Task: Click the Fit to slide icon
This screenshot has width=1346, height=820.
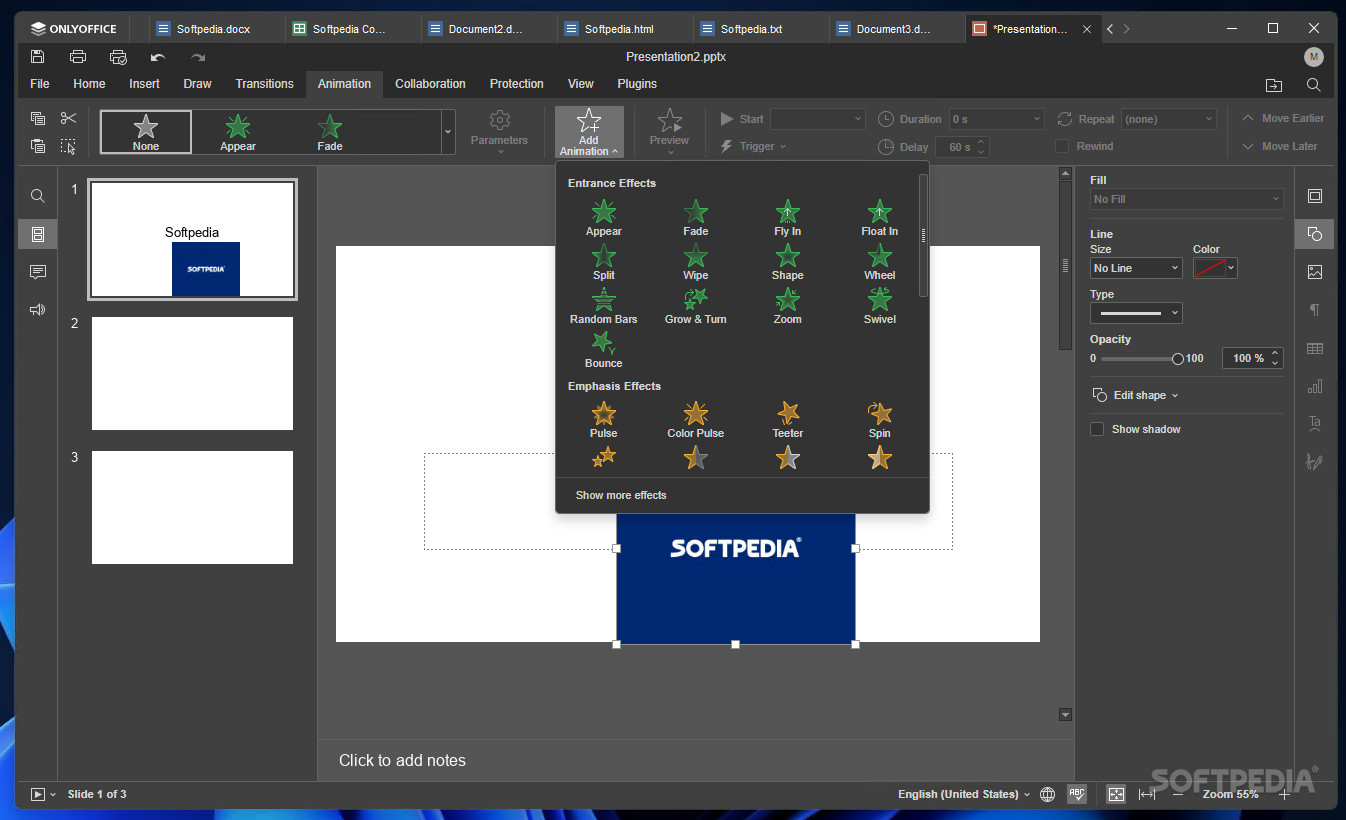Action: click(1116, 794)
